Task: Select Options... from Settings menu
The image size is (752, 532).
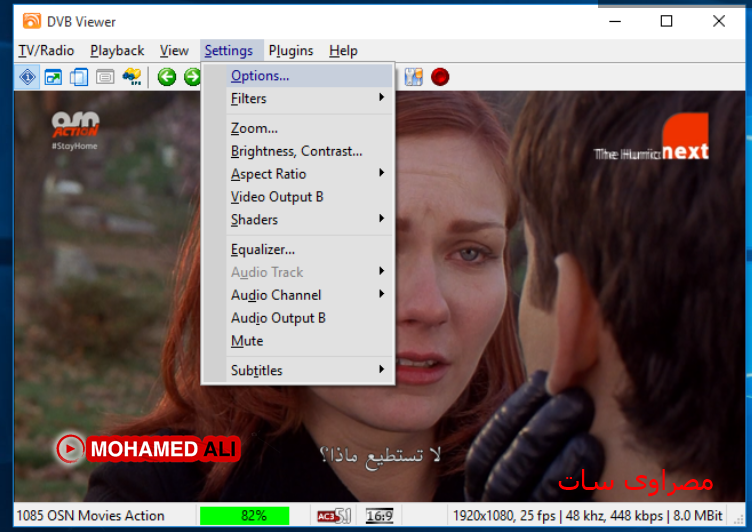Action: pos(260,75)
